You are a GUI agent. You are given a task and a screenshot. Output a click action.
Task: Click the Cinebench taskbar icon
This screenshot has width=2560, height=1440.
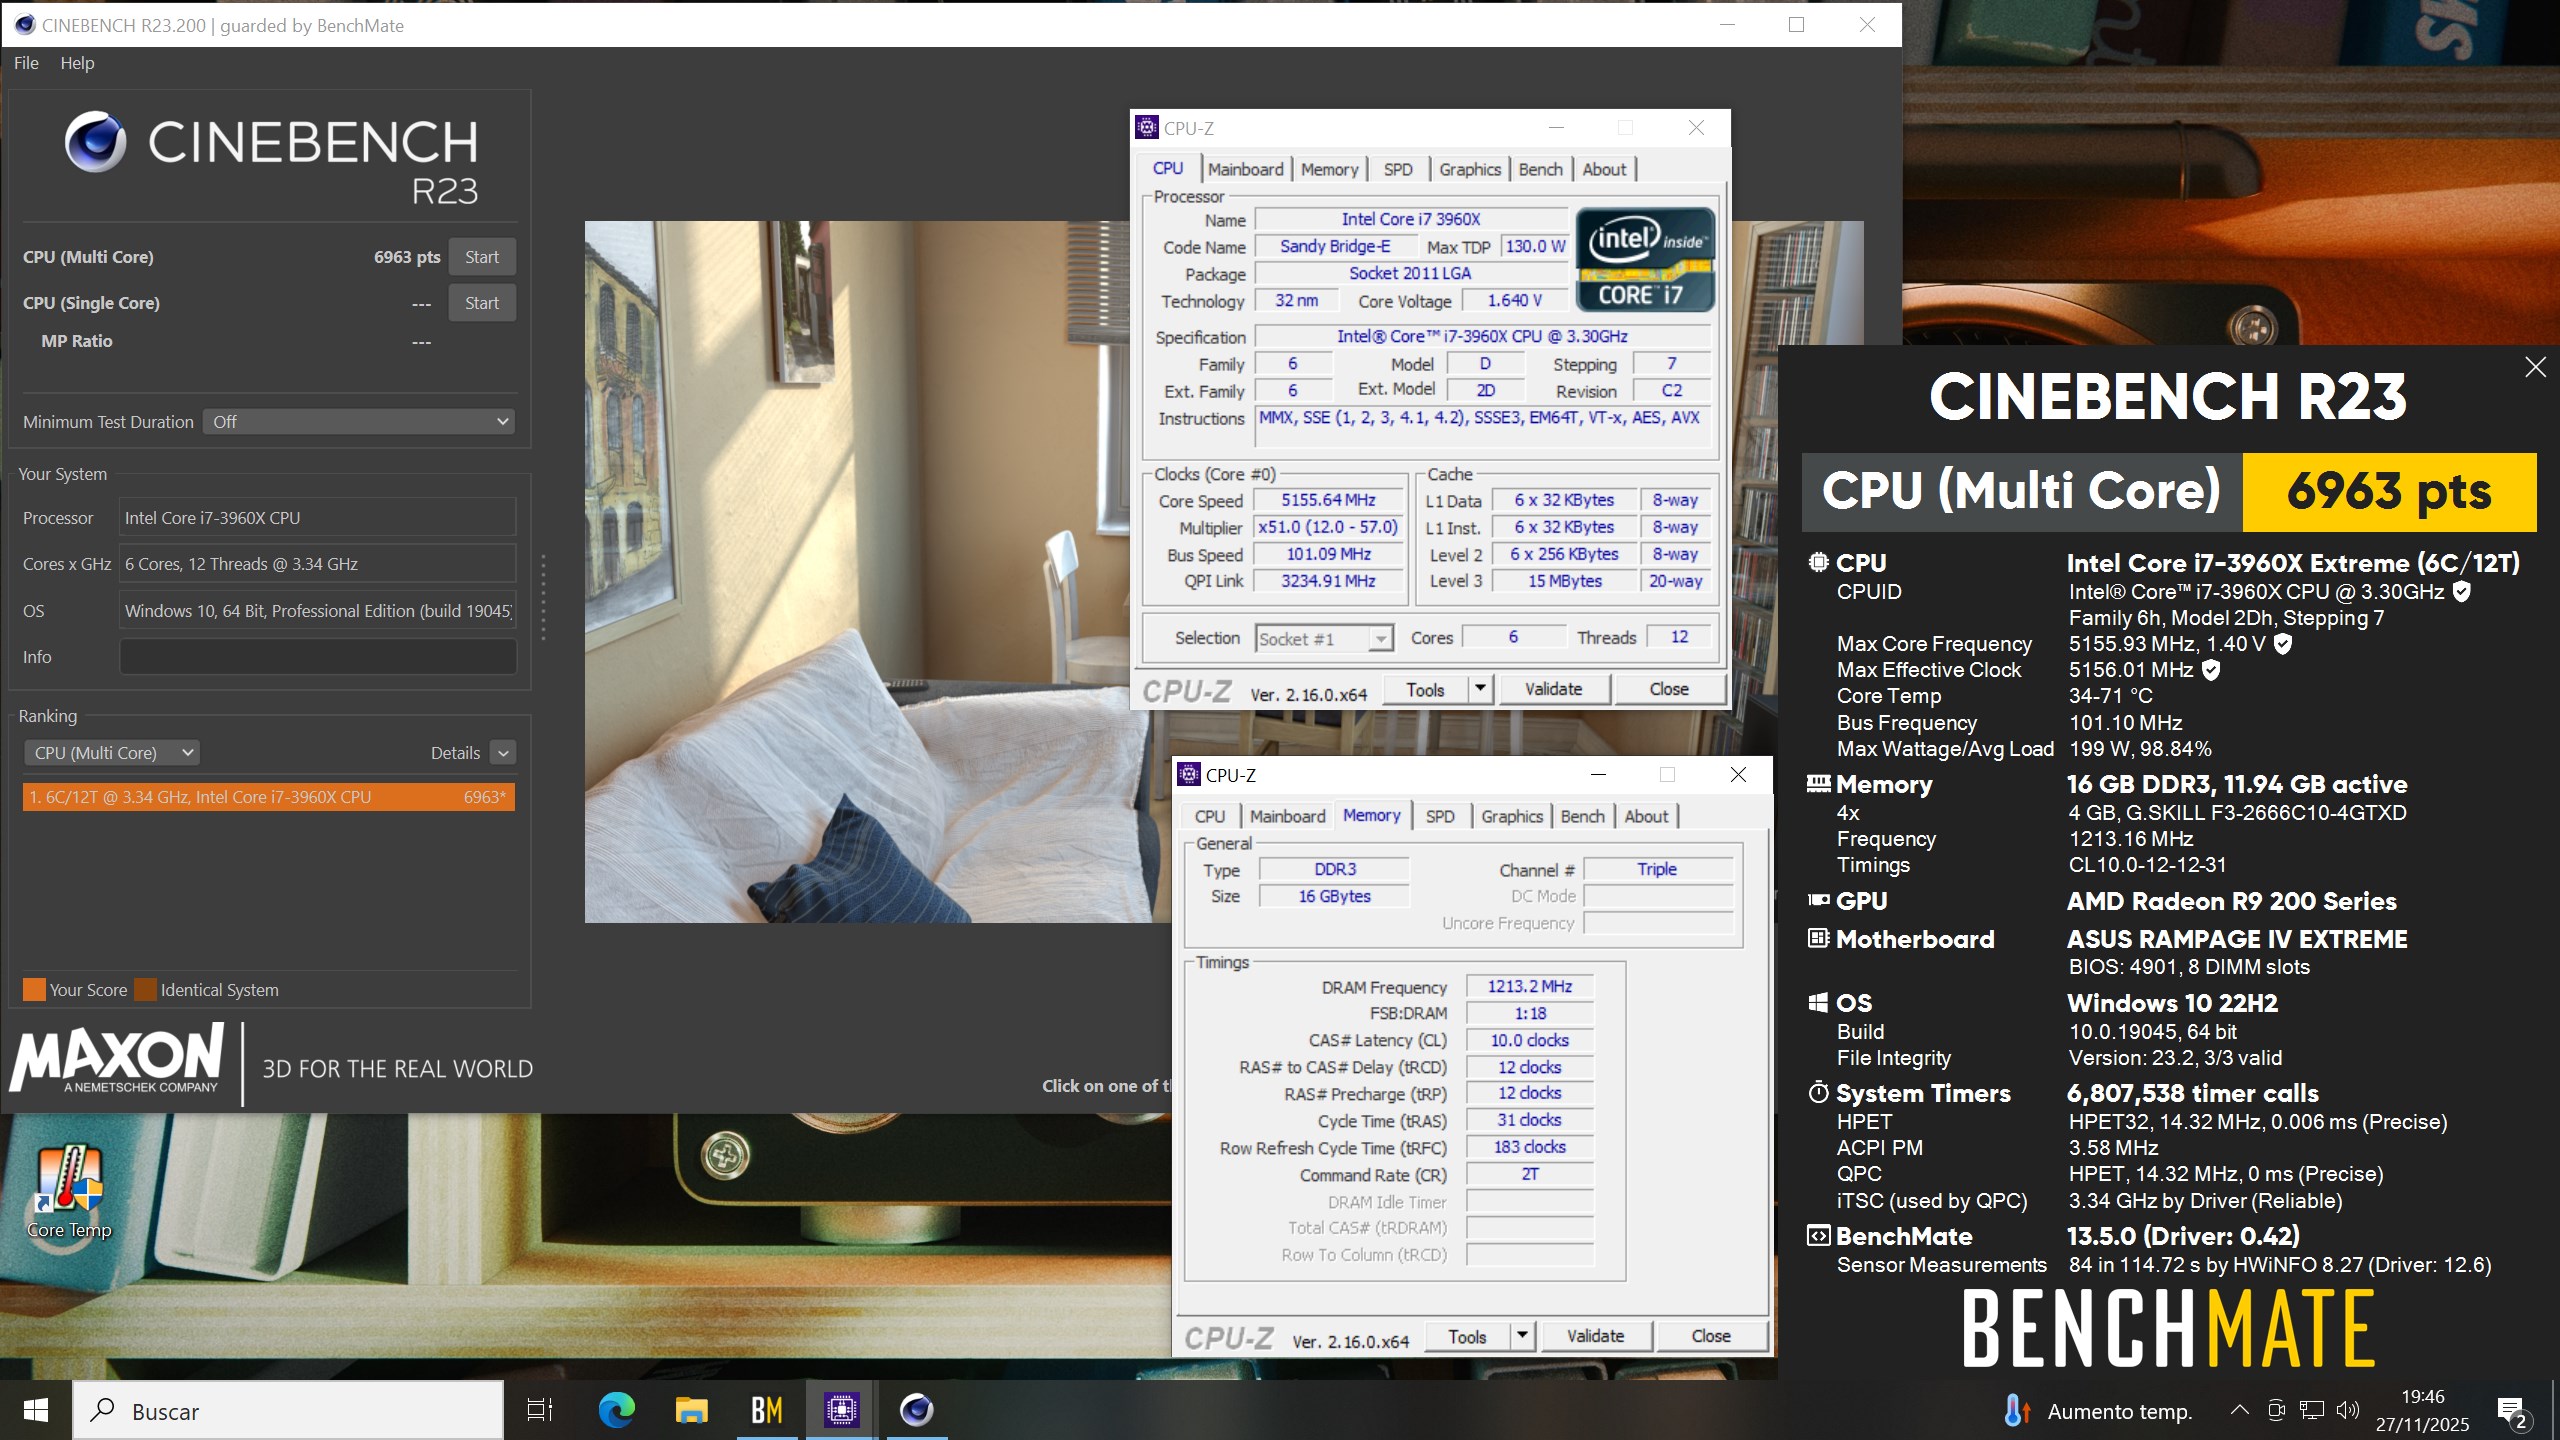tap(916, 1410)
